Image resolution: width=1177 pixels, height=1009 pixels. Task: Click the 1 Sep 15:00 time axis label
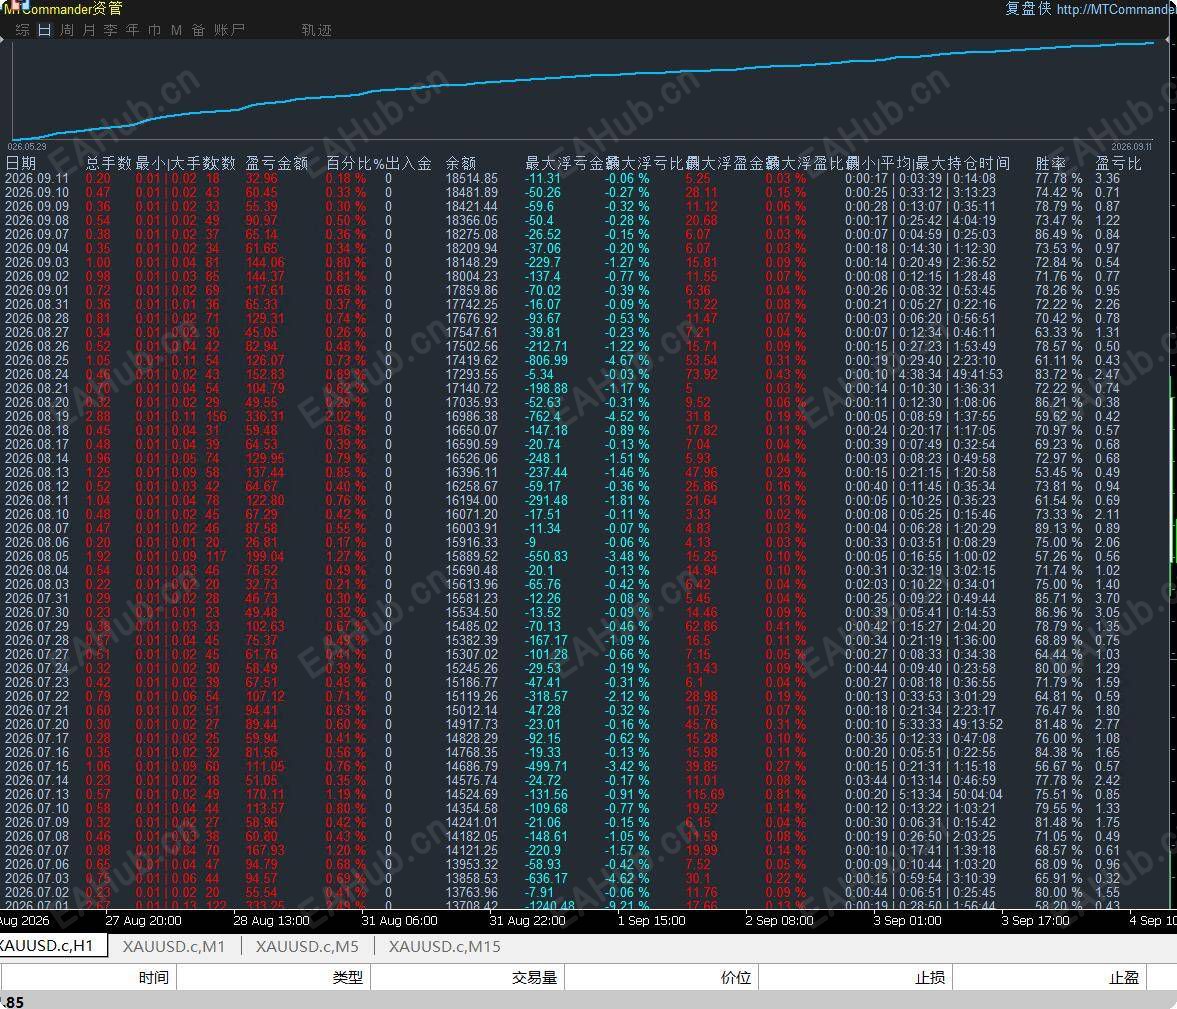point(652,920)
